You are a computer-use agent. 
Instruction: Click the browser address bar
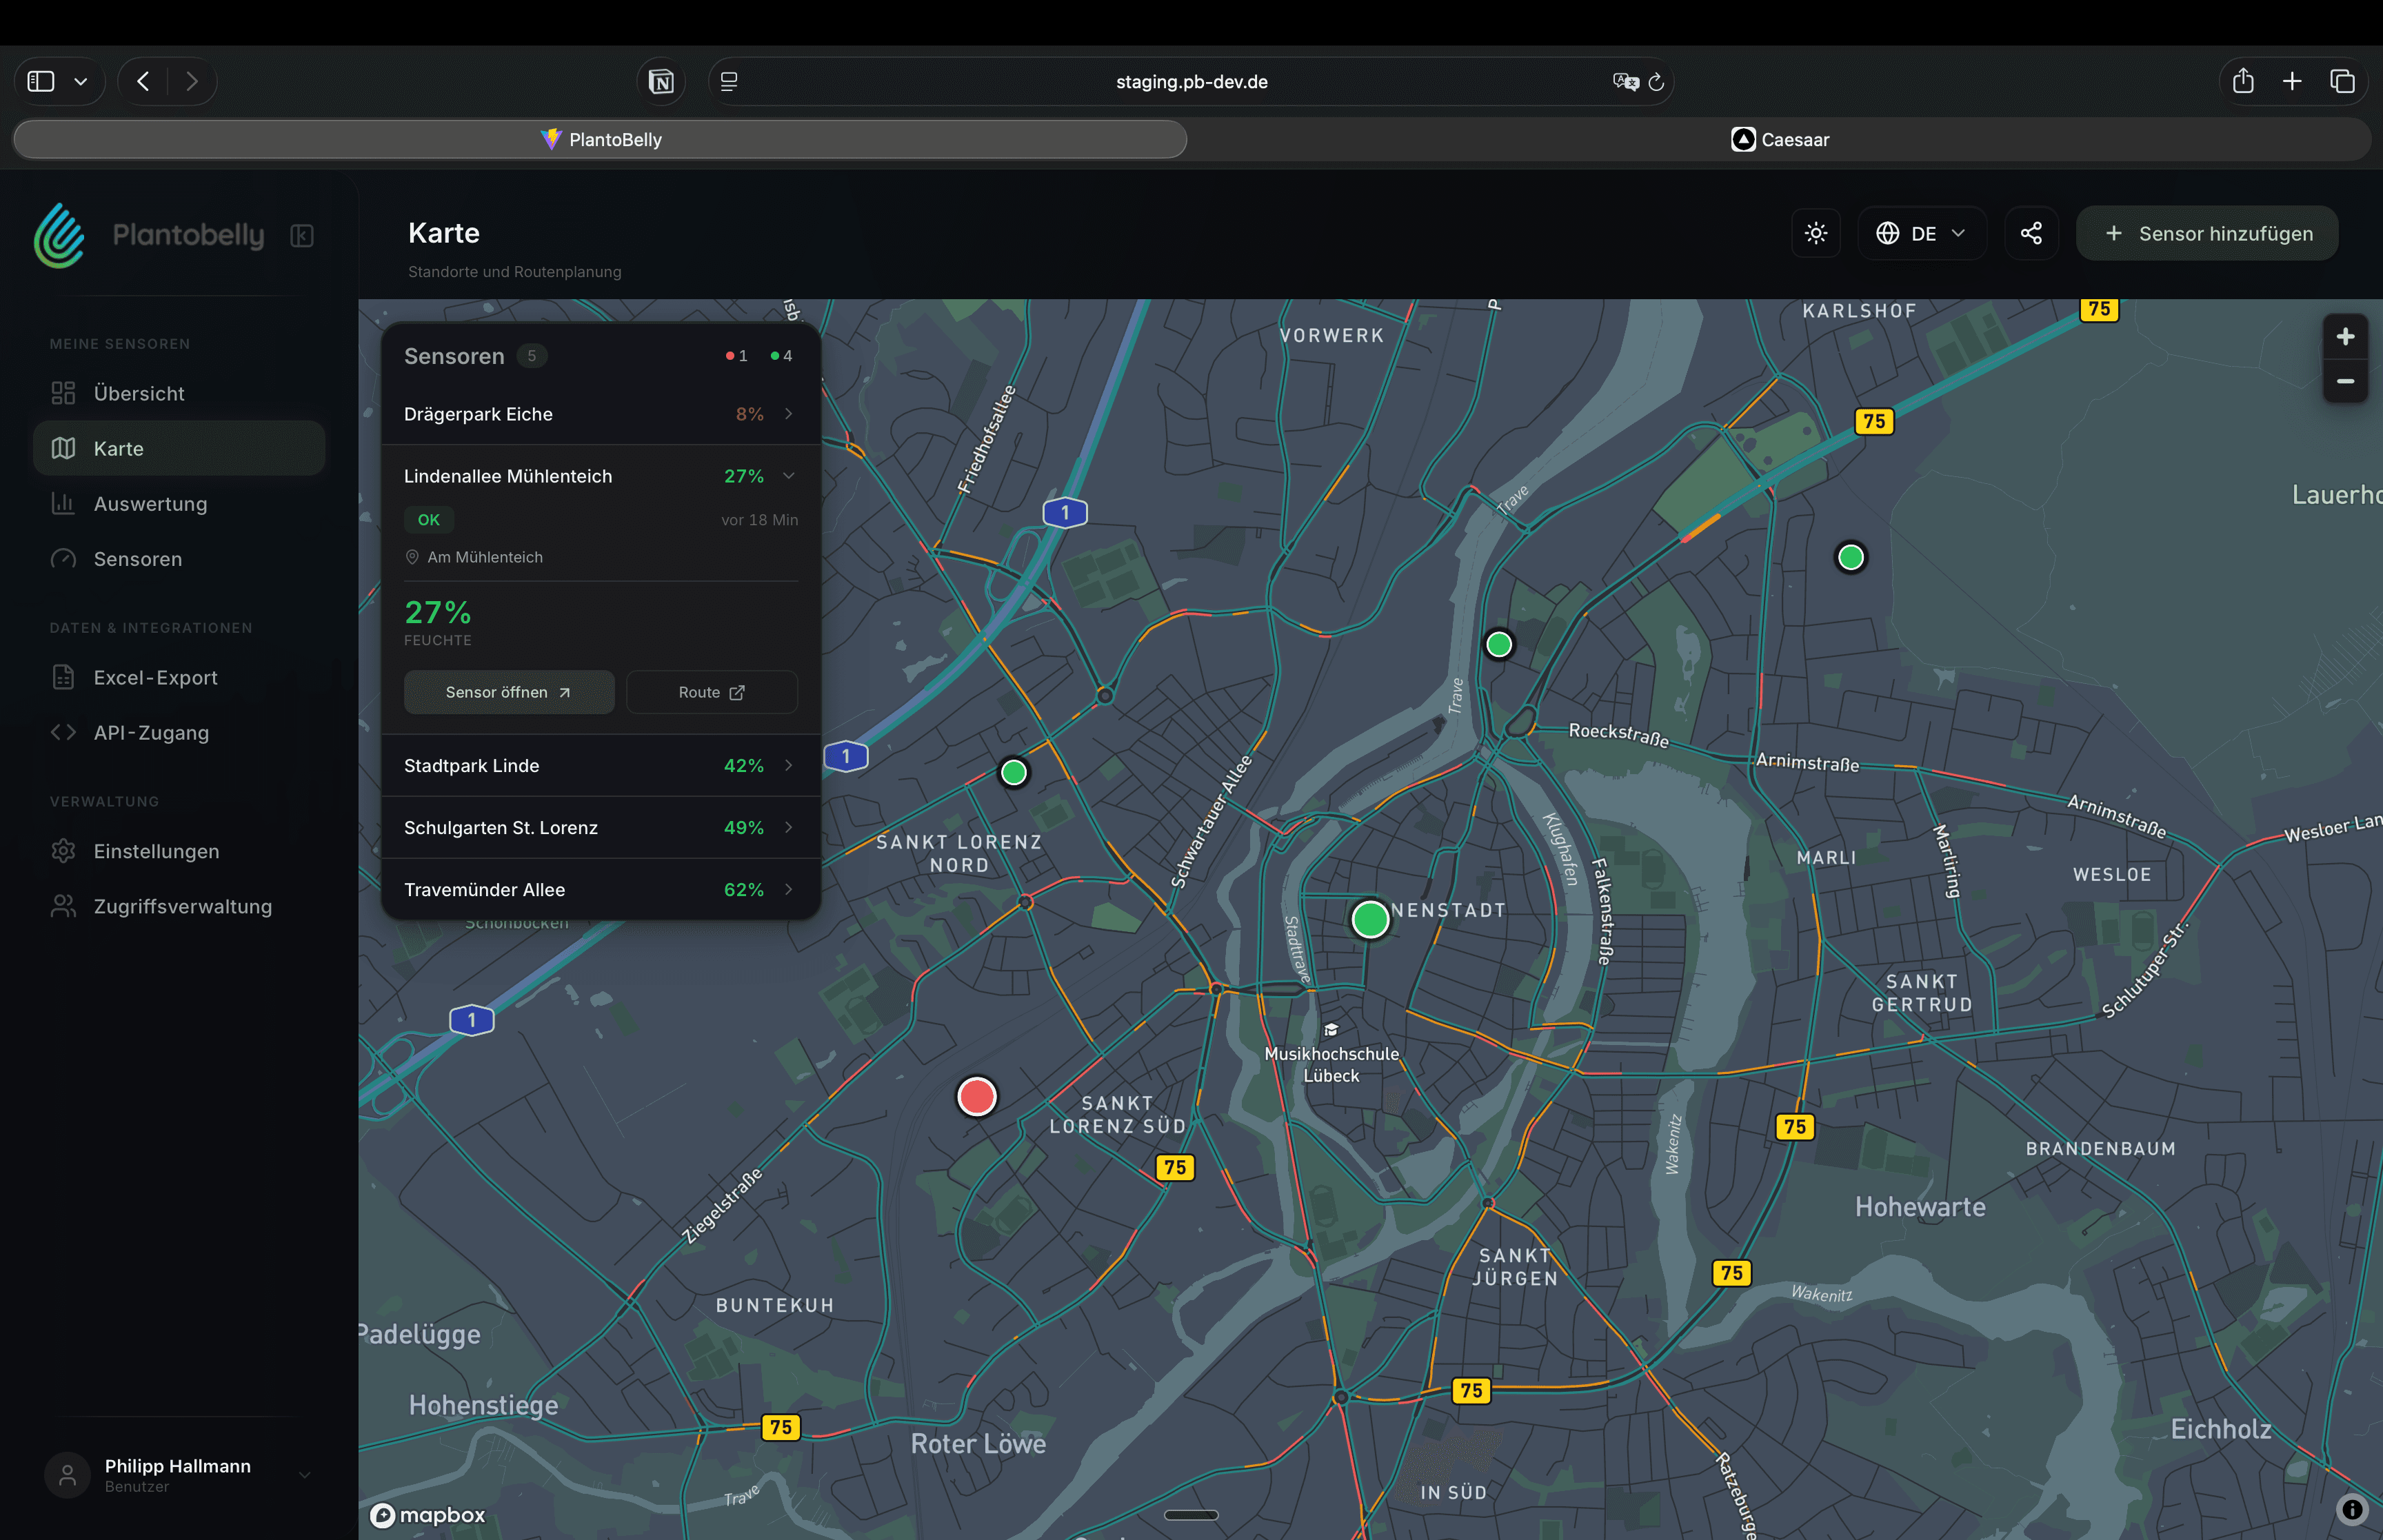[x=1190, y=82]
